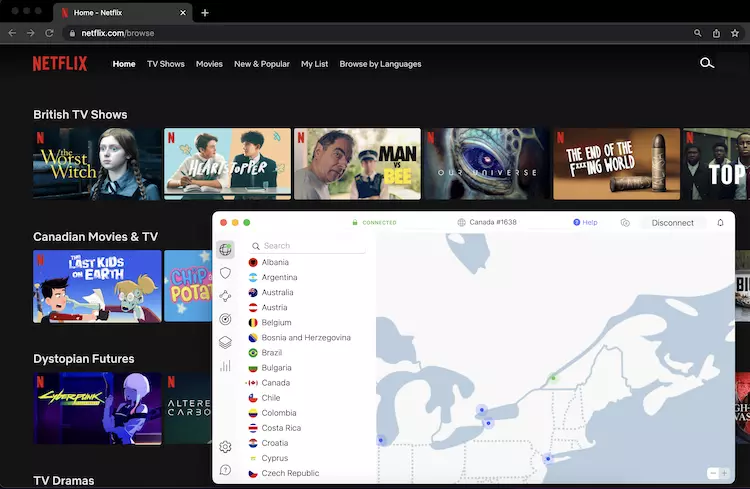Open the stacked layers presets icon in VPN sidebar
Screen dimensions: 750x489
point(225,342)
